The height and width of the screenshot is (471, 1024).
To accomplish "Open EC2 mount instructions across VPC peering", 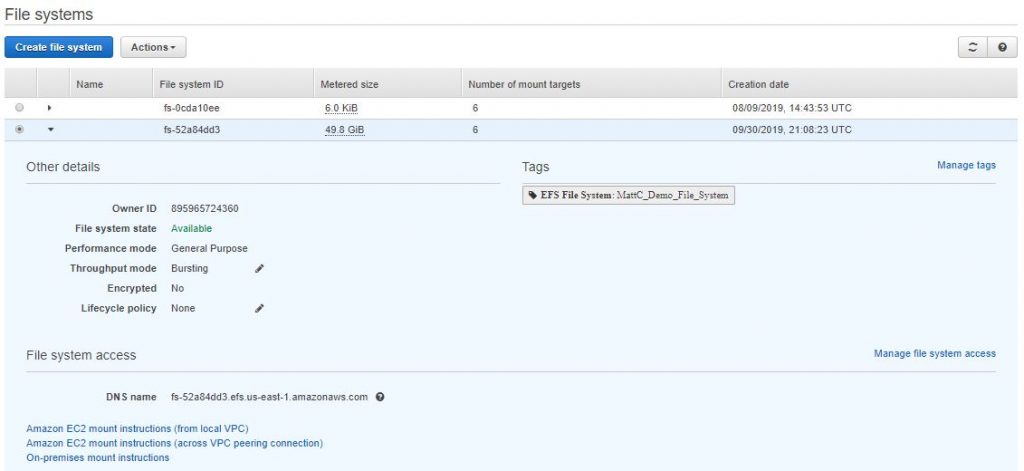I will coord(174,443).
